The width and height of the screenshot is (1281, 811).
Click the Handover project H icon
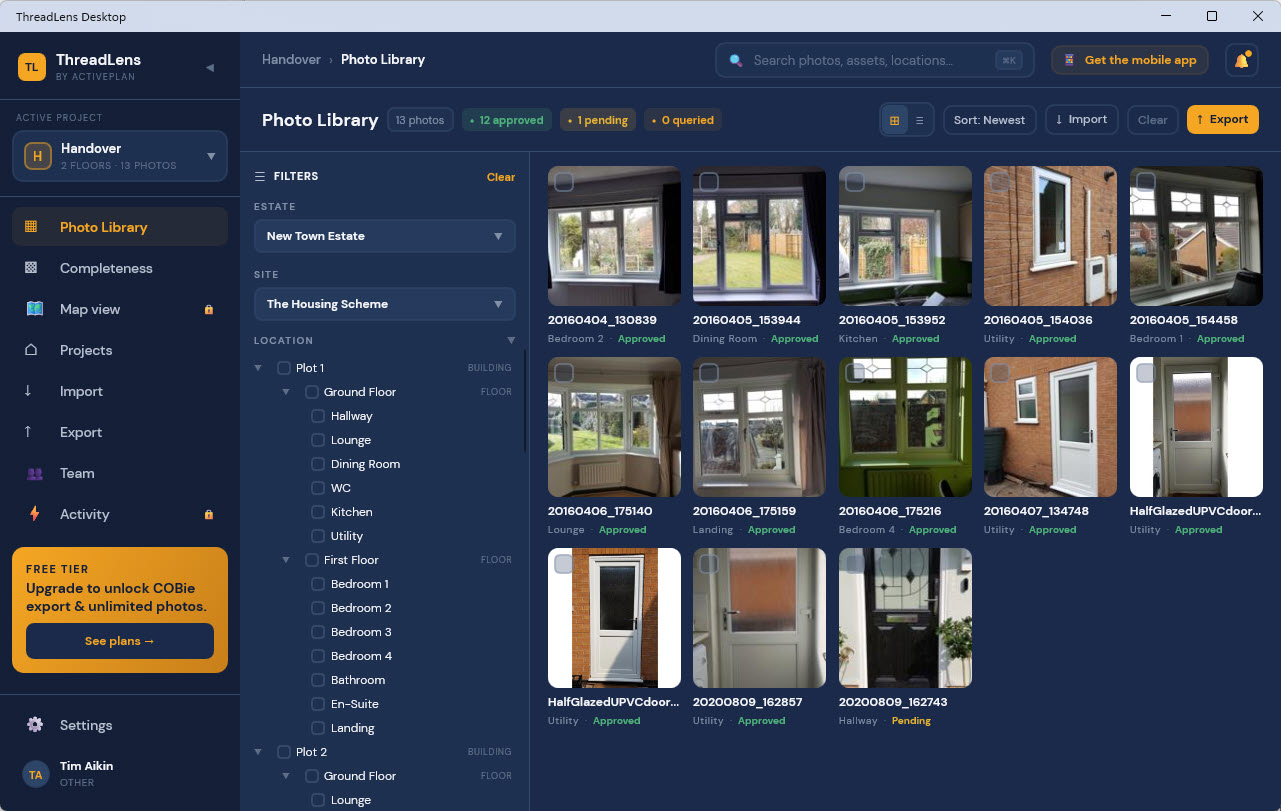click(x=38, y=156)
